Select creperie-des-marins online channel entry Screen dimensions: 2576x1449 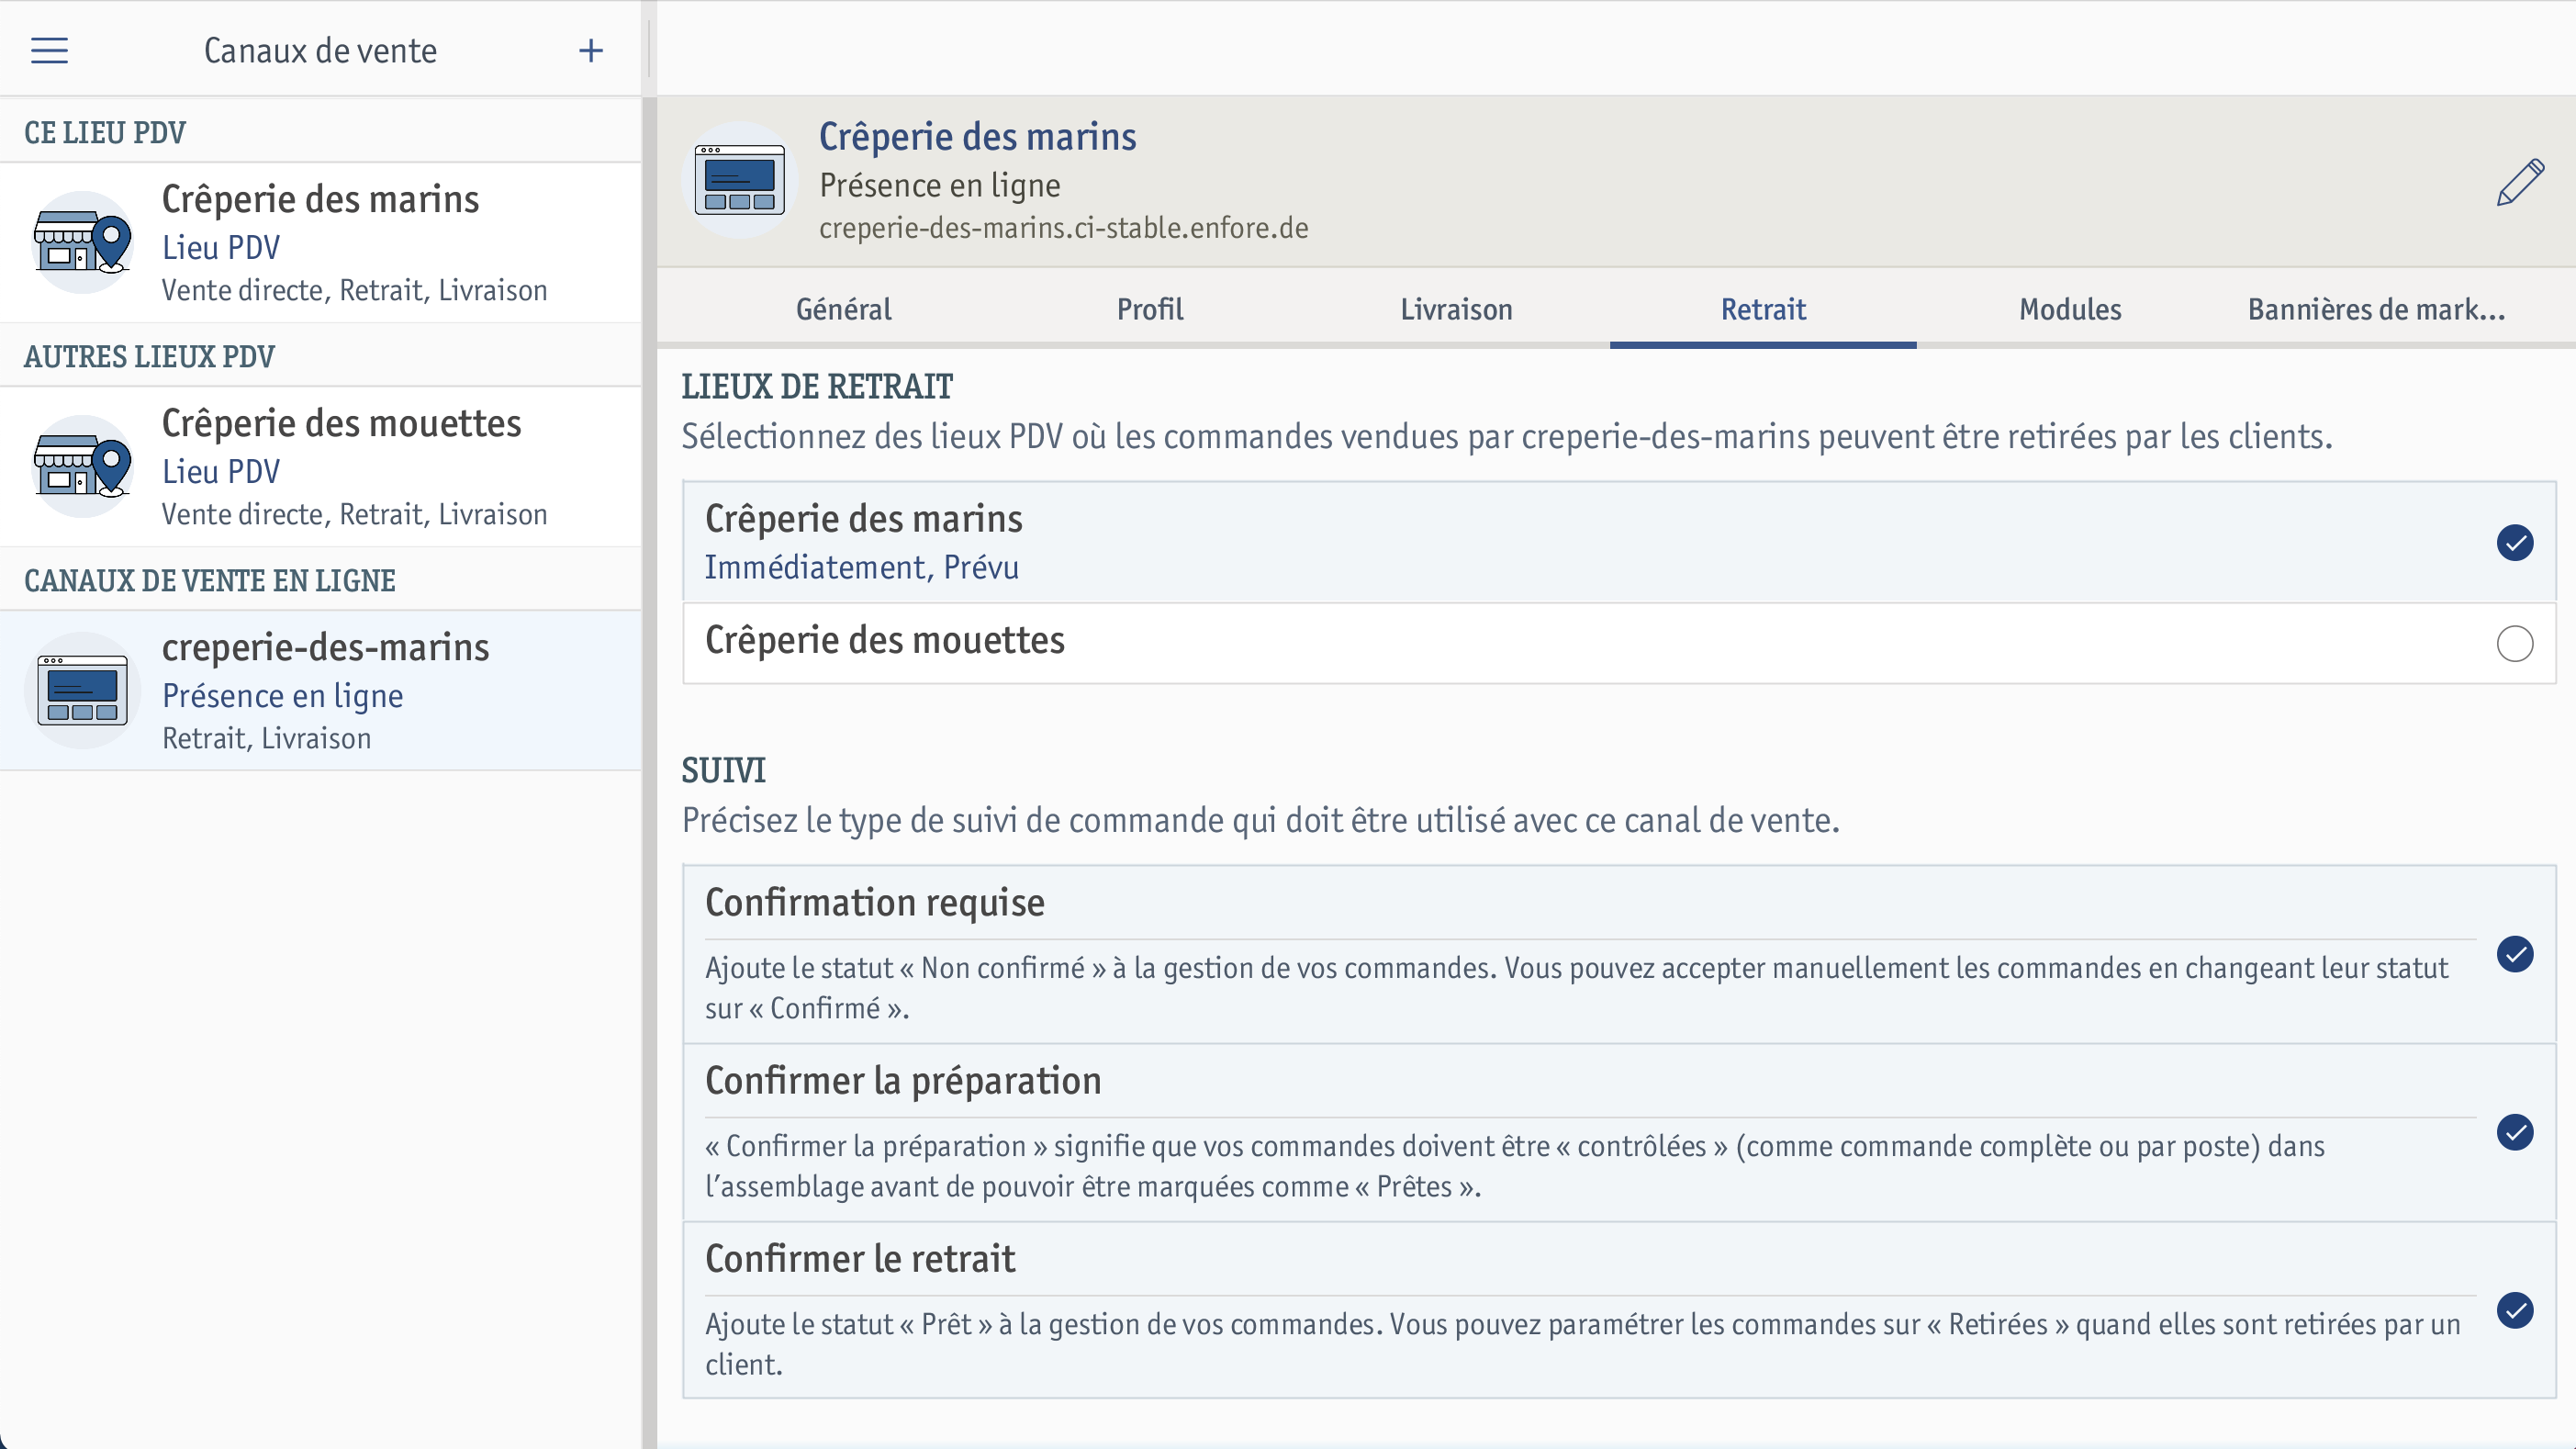pos(320,691)
